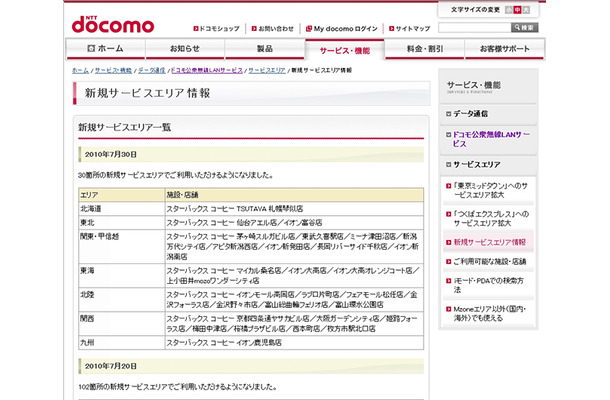Click the 新規サービスエリア一覧 section heading

coord(124,127)
